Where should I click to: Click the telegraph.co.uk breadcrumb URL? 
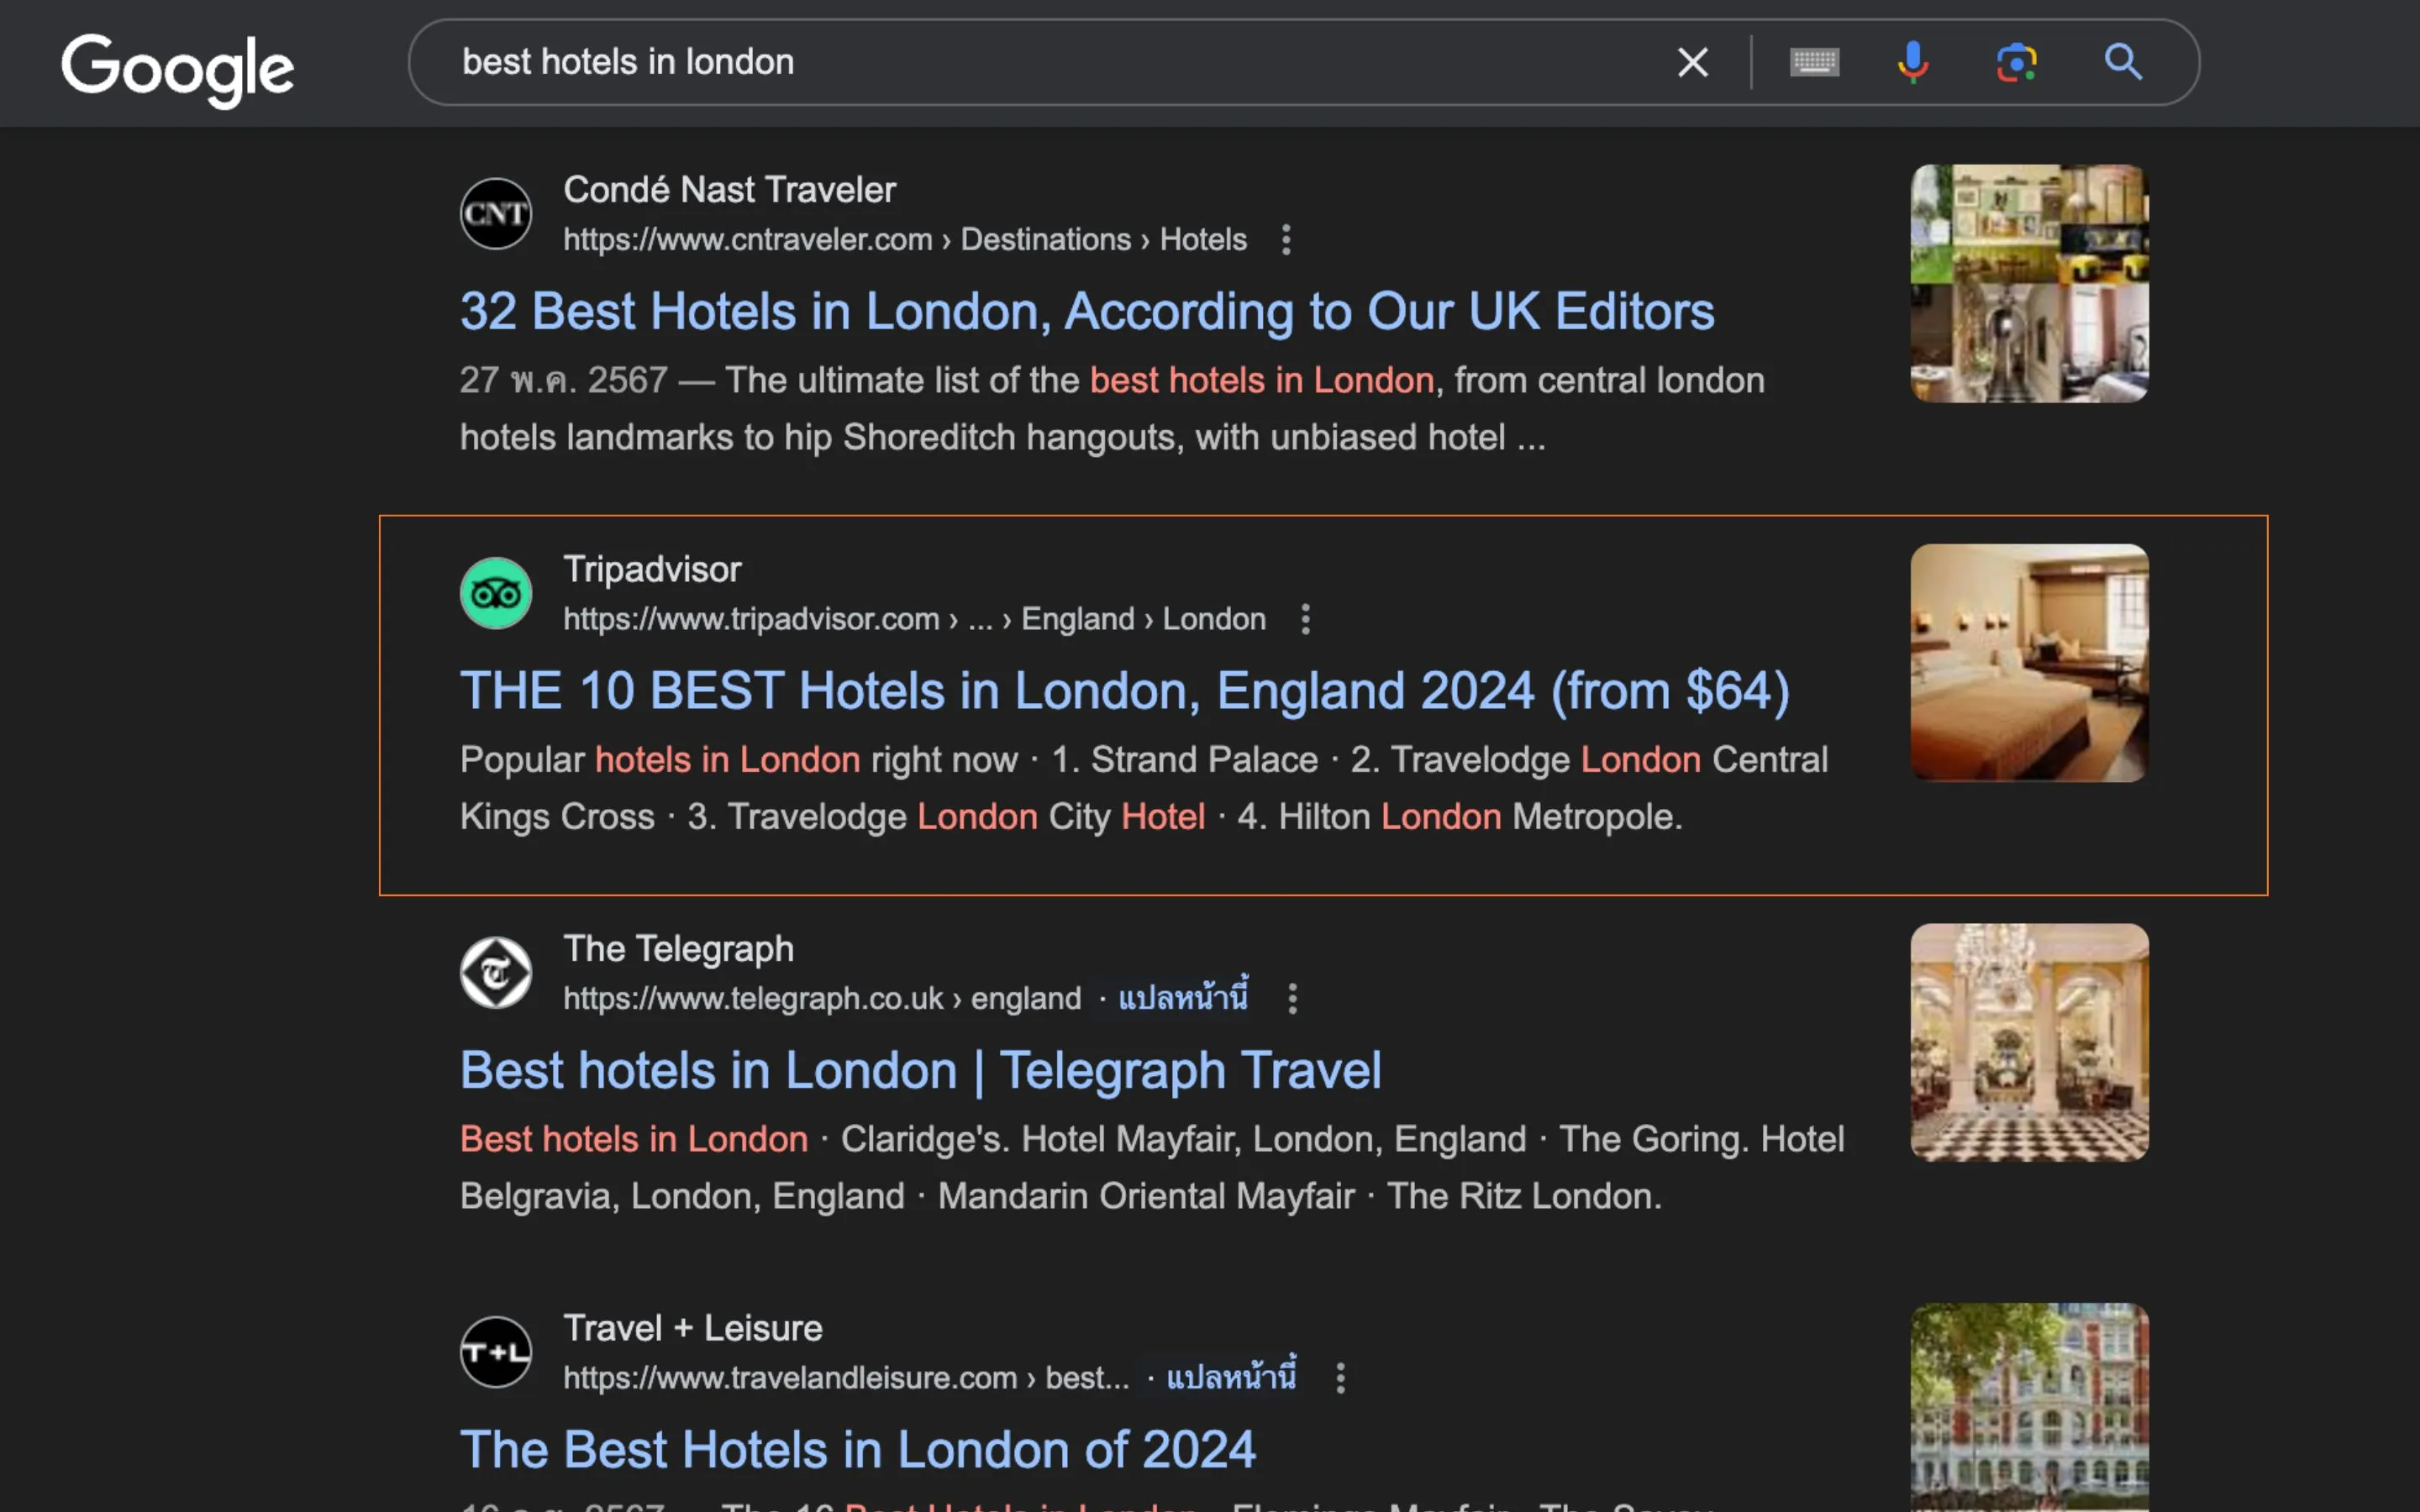[x=822, y=998]
